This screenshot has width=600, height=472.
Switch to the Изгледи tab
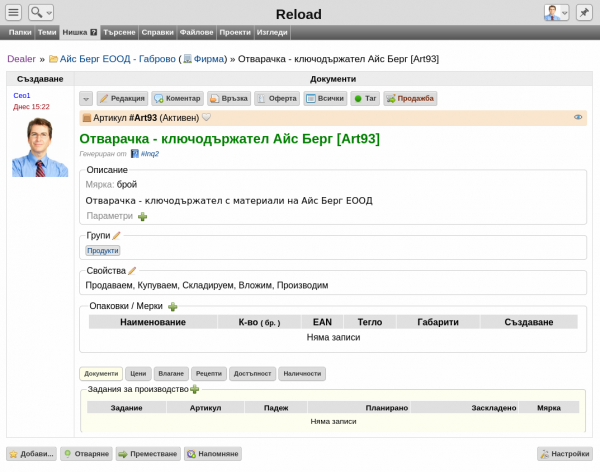[x=272, y=33]
